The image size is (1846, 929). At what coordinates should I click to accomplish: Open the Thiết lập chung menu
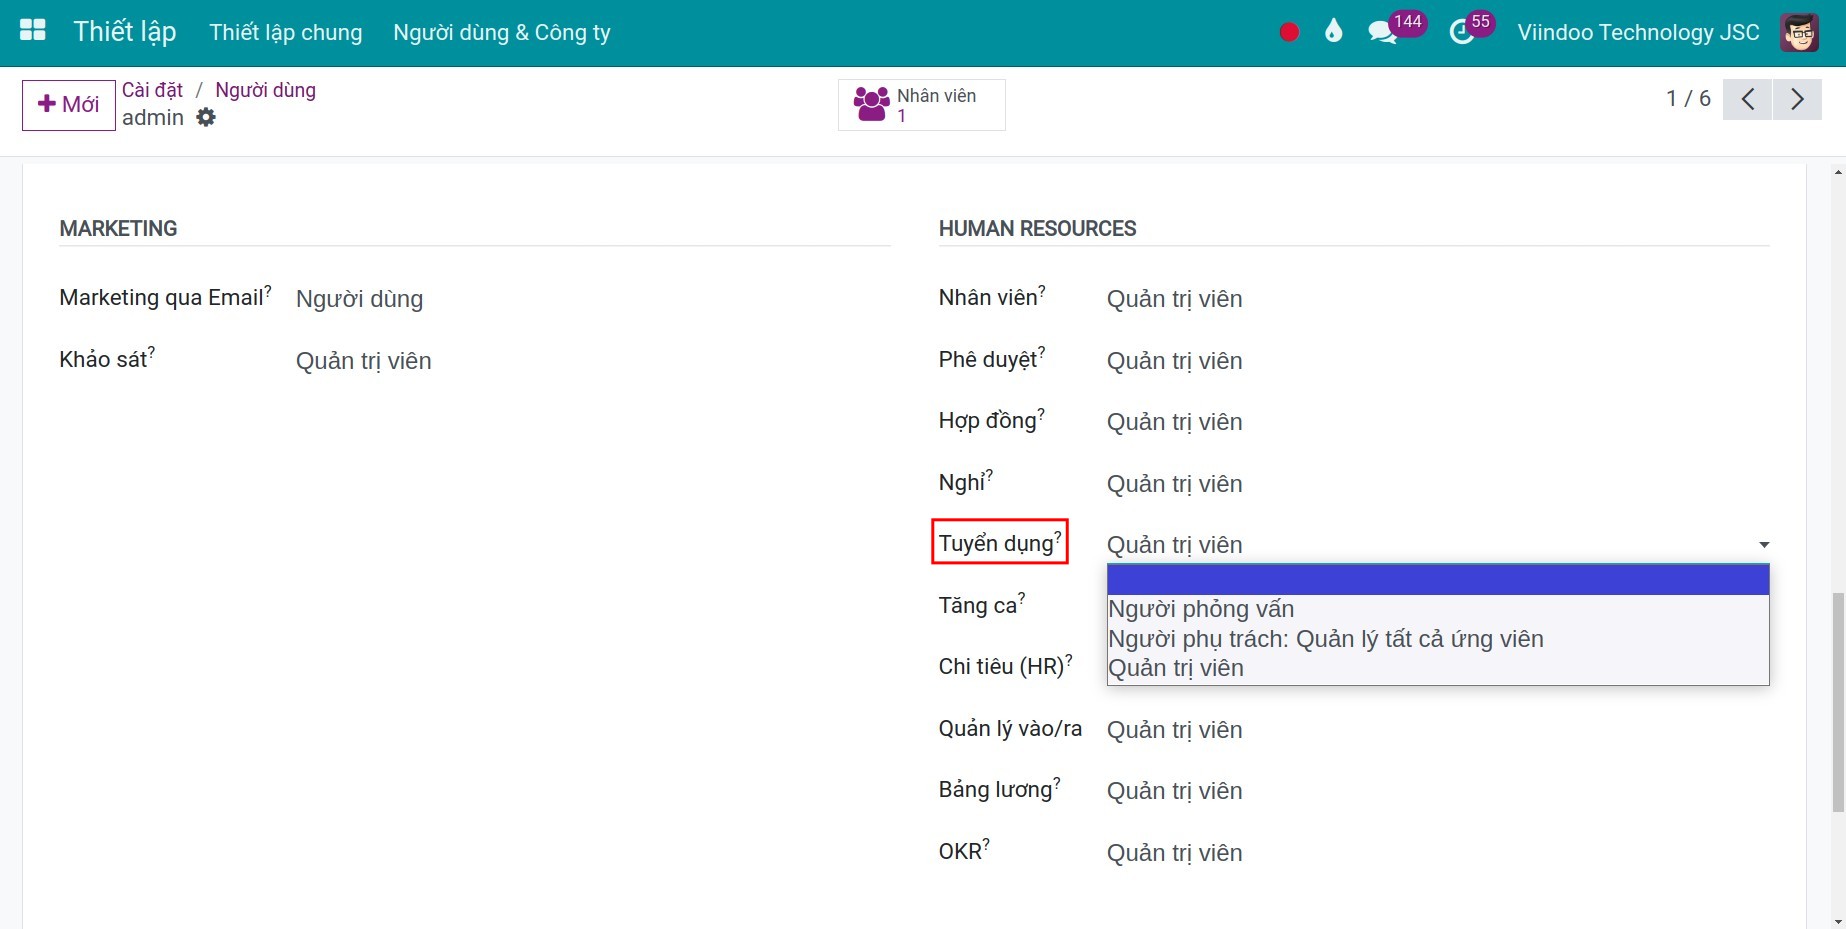point(286,32)
